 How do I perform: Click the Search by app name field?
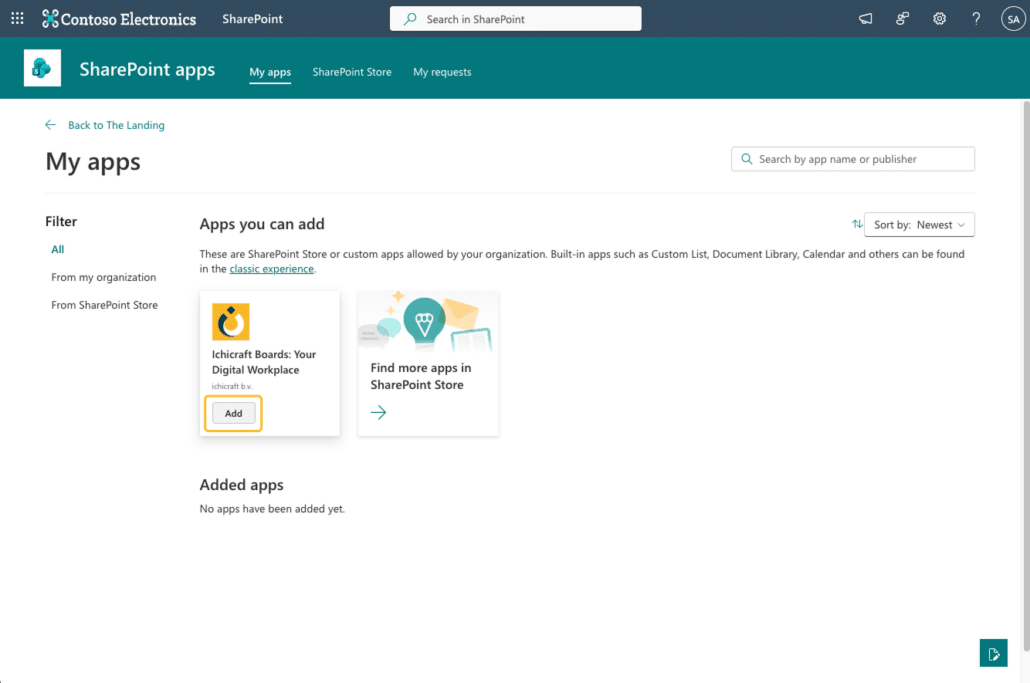(862, 159)
